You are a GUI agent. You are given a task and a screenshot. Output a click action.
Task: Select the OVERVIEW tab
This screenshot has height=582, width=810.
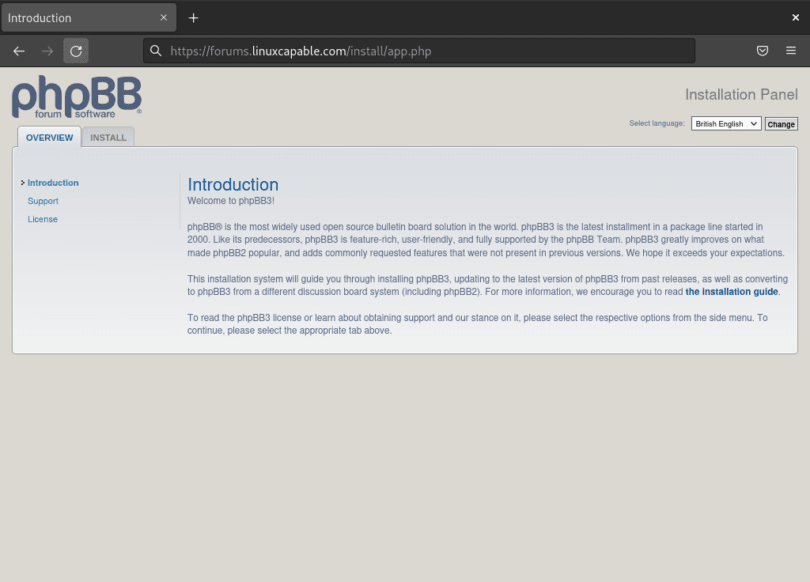48,137
